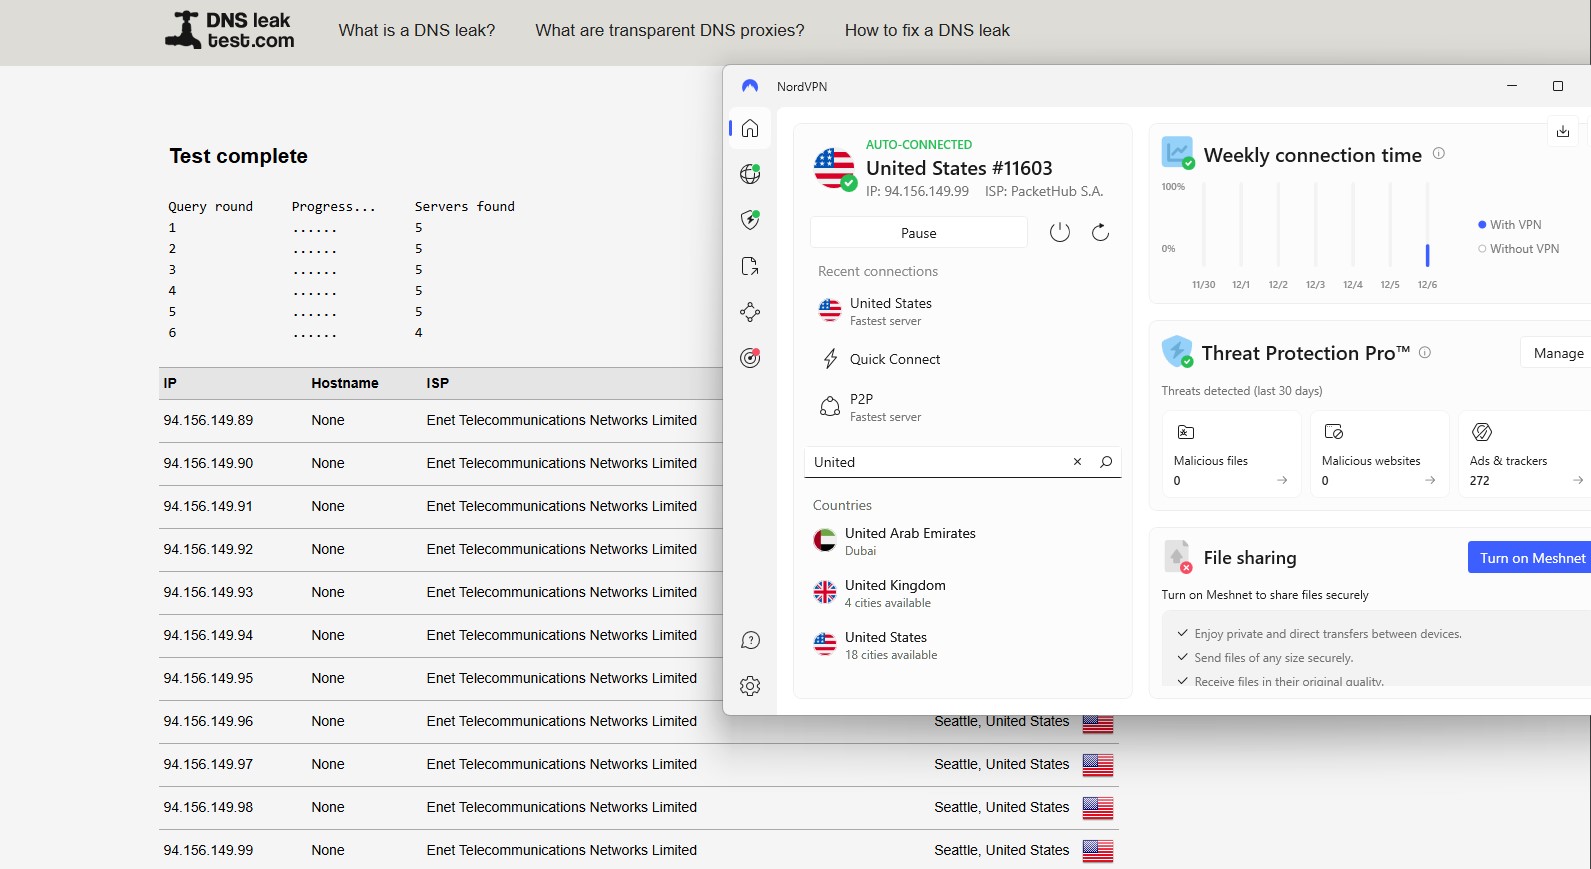This screenshot has height=869, width=1591.
Task: Click the NordVPN logo in title bar
Action: tap(750, 86)
